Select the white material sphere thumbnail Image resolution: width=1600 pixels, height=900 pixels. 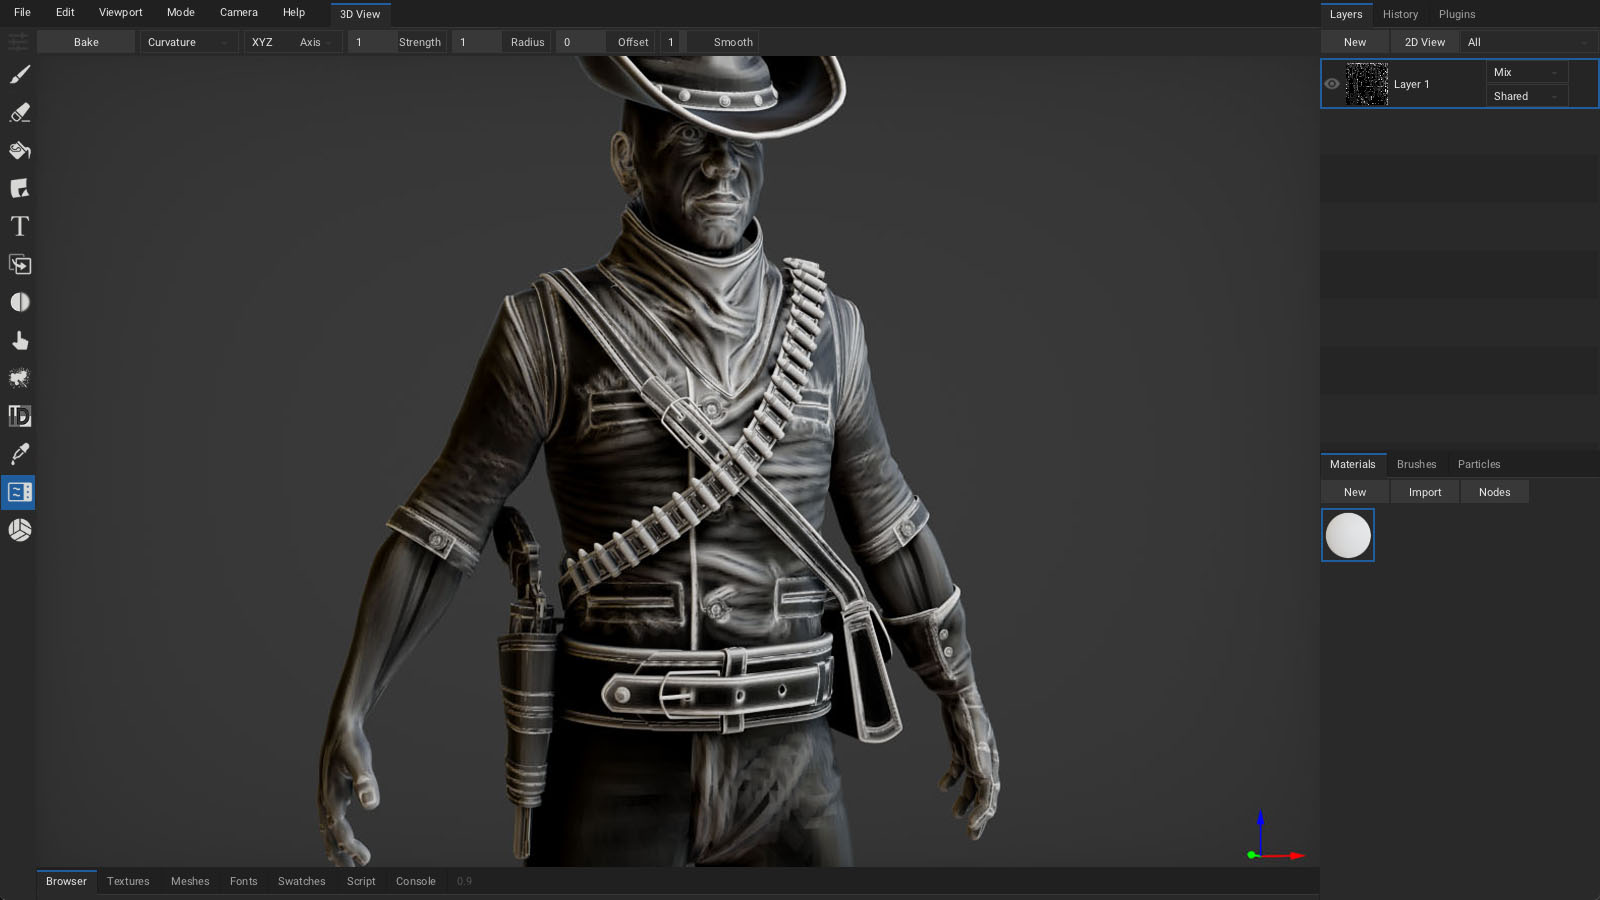point(1347,535)
